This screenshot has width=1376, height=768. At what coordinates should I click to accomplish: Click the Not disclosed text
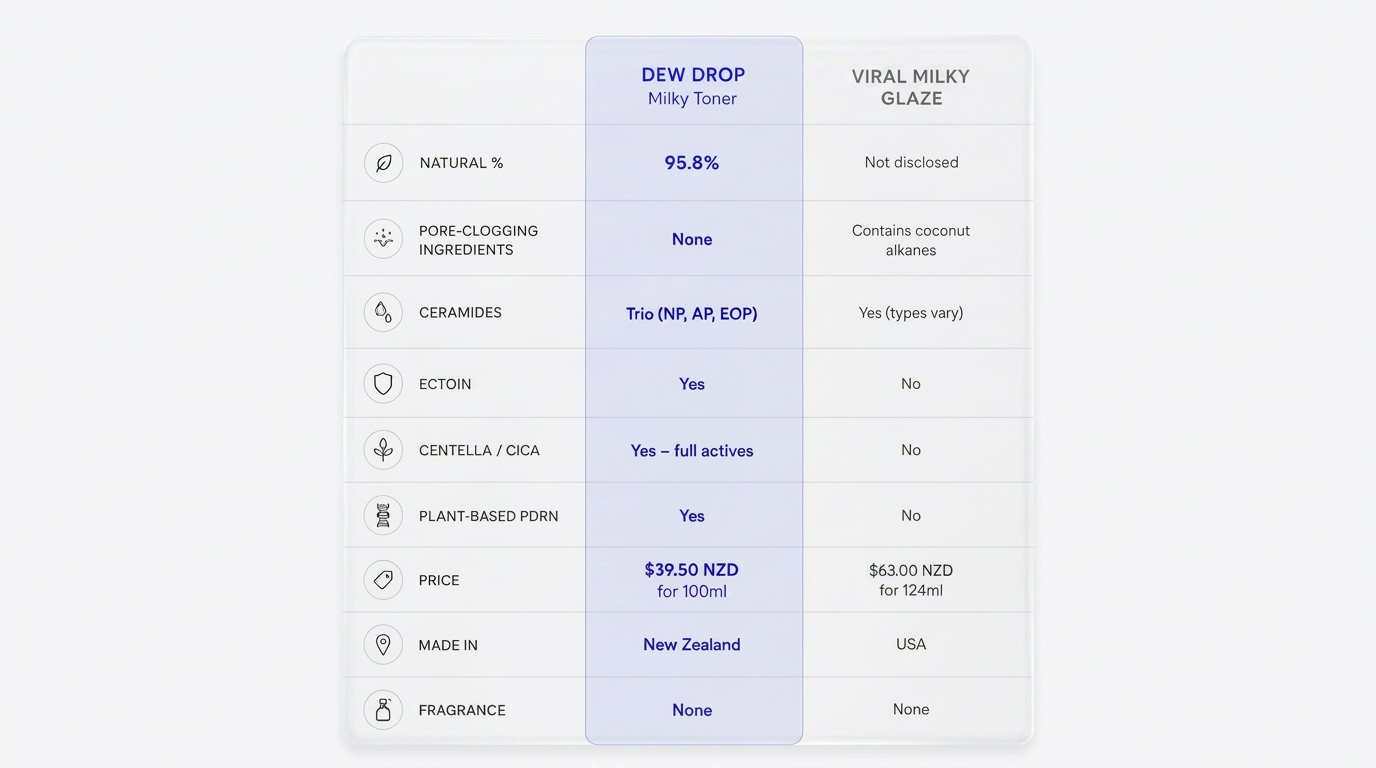click(911, 162)
